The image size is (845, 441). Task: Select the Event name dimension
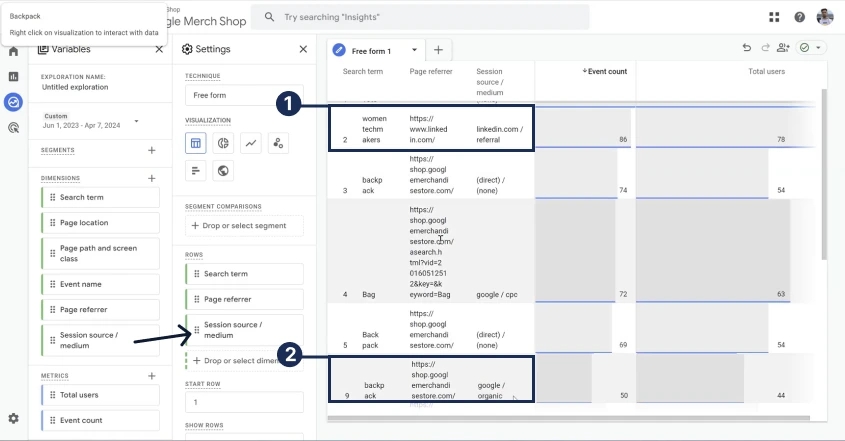(x=100, y=284)
